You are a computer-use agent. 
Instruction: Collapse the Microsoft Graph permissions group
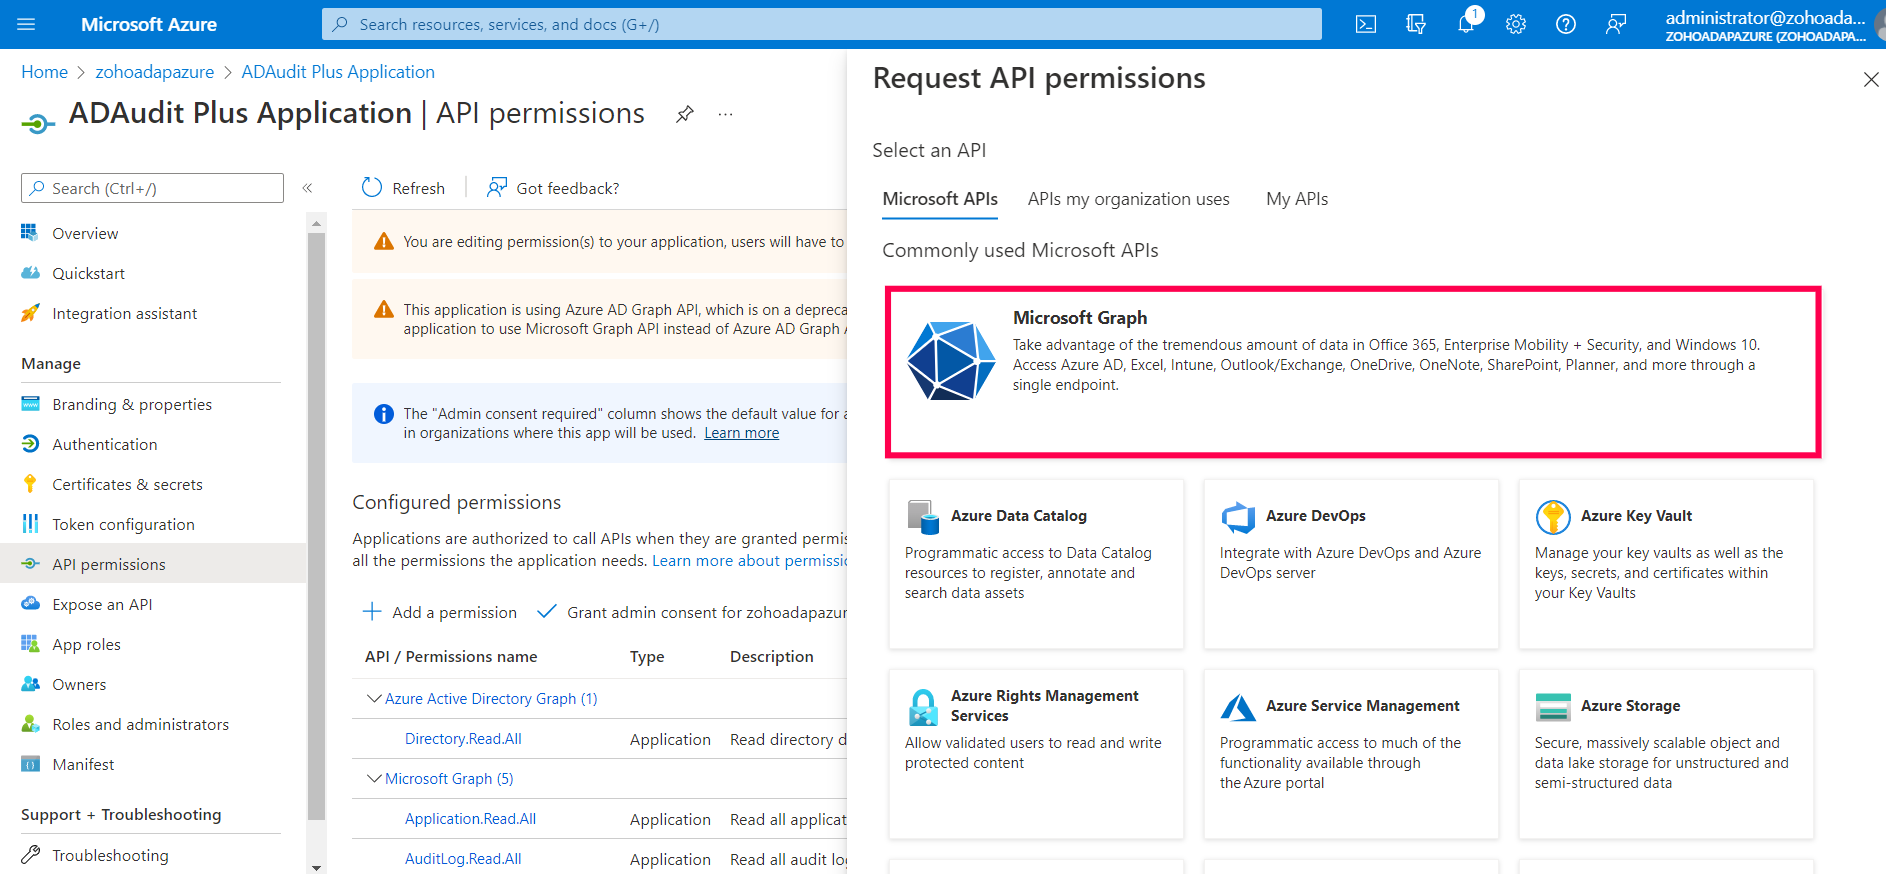pyautogui.click(x=374, y=778)
